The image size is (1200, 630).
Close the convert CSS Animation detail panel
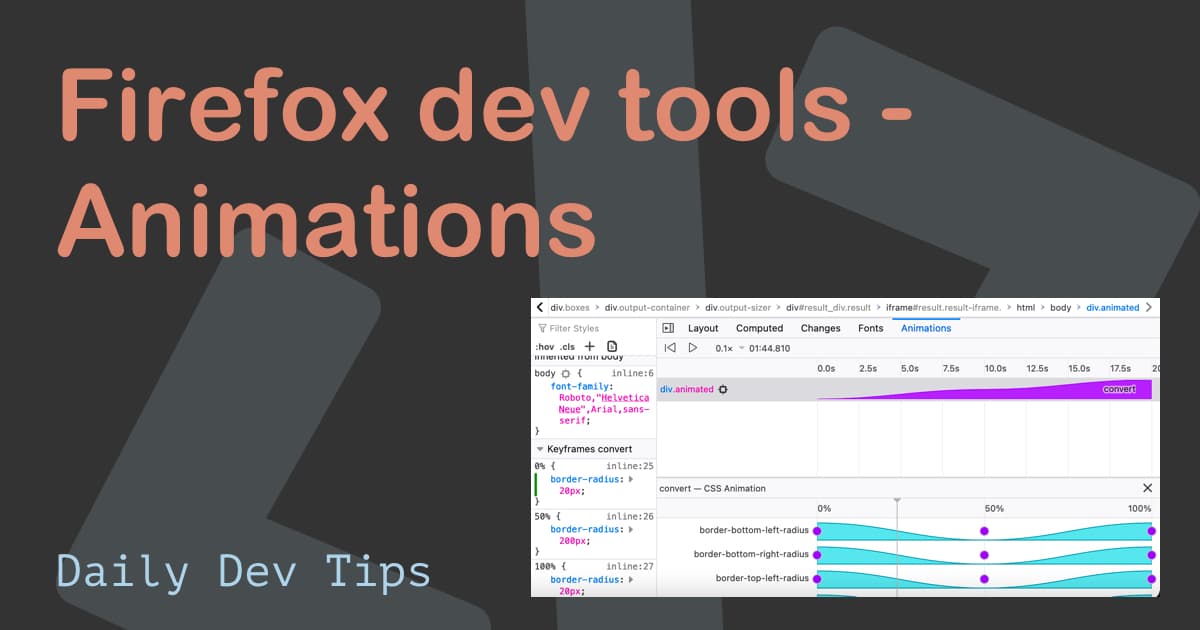(1147, 488)
